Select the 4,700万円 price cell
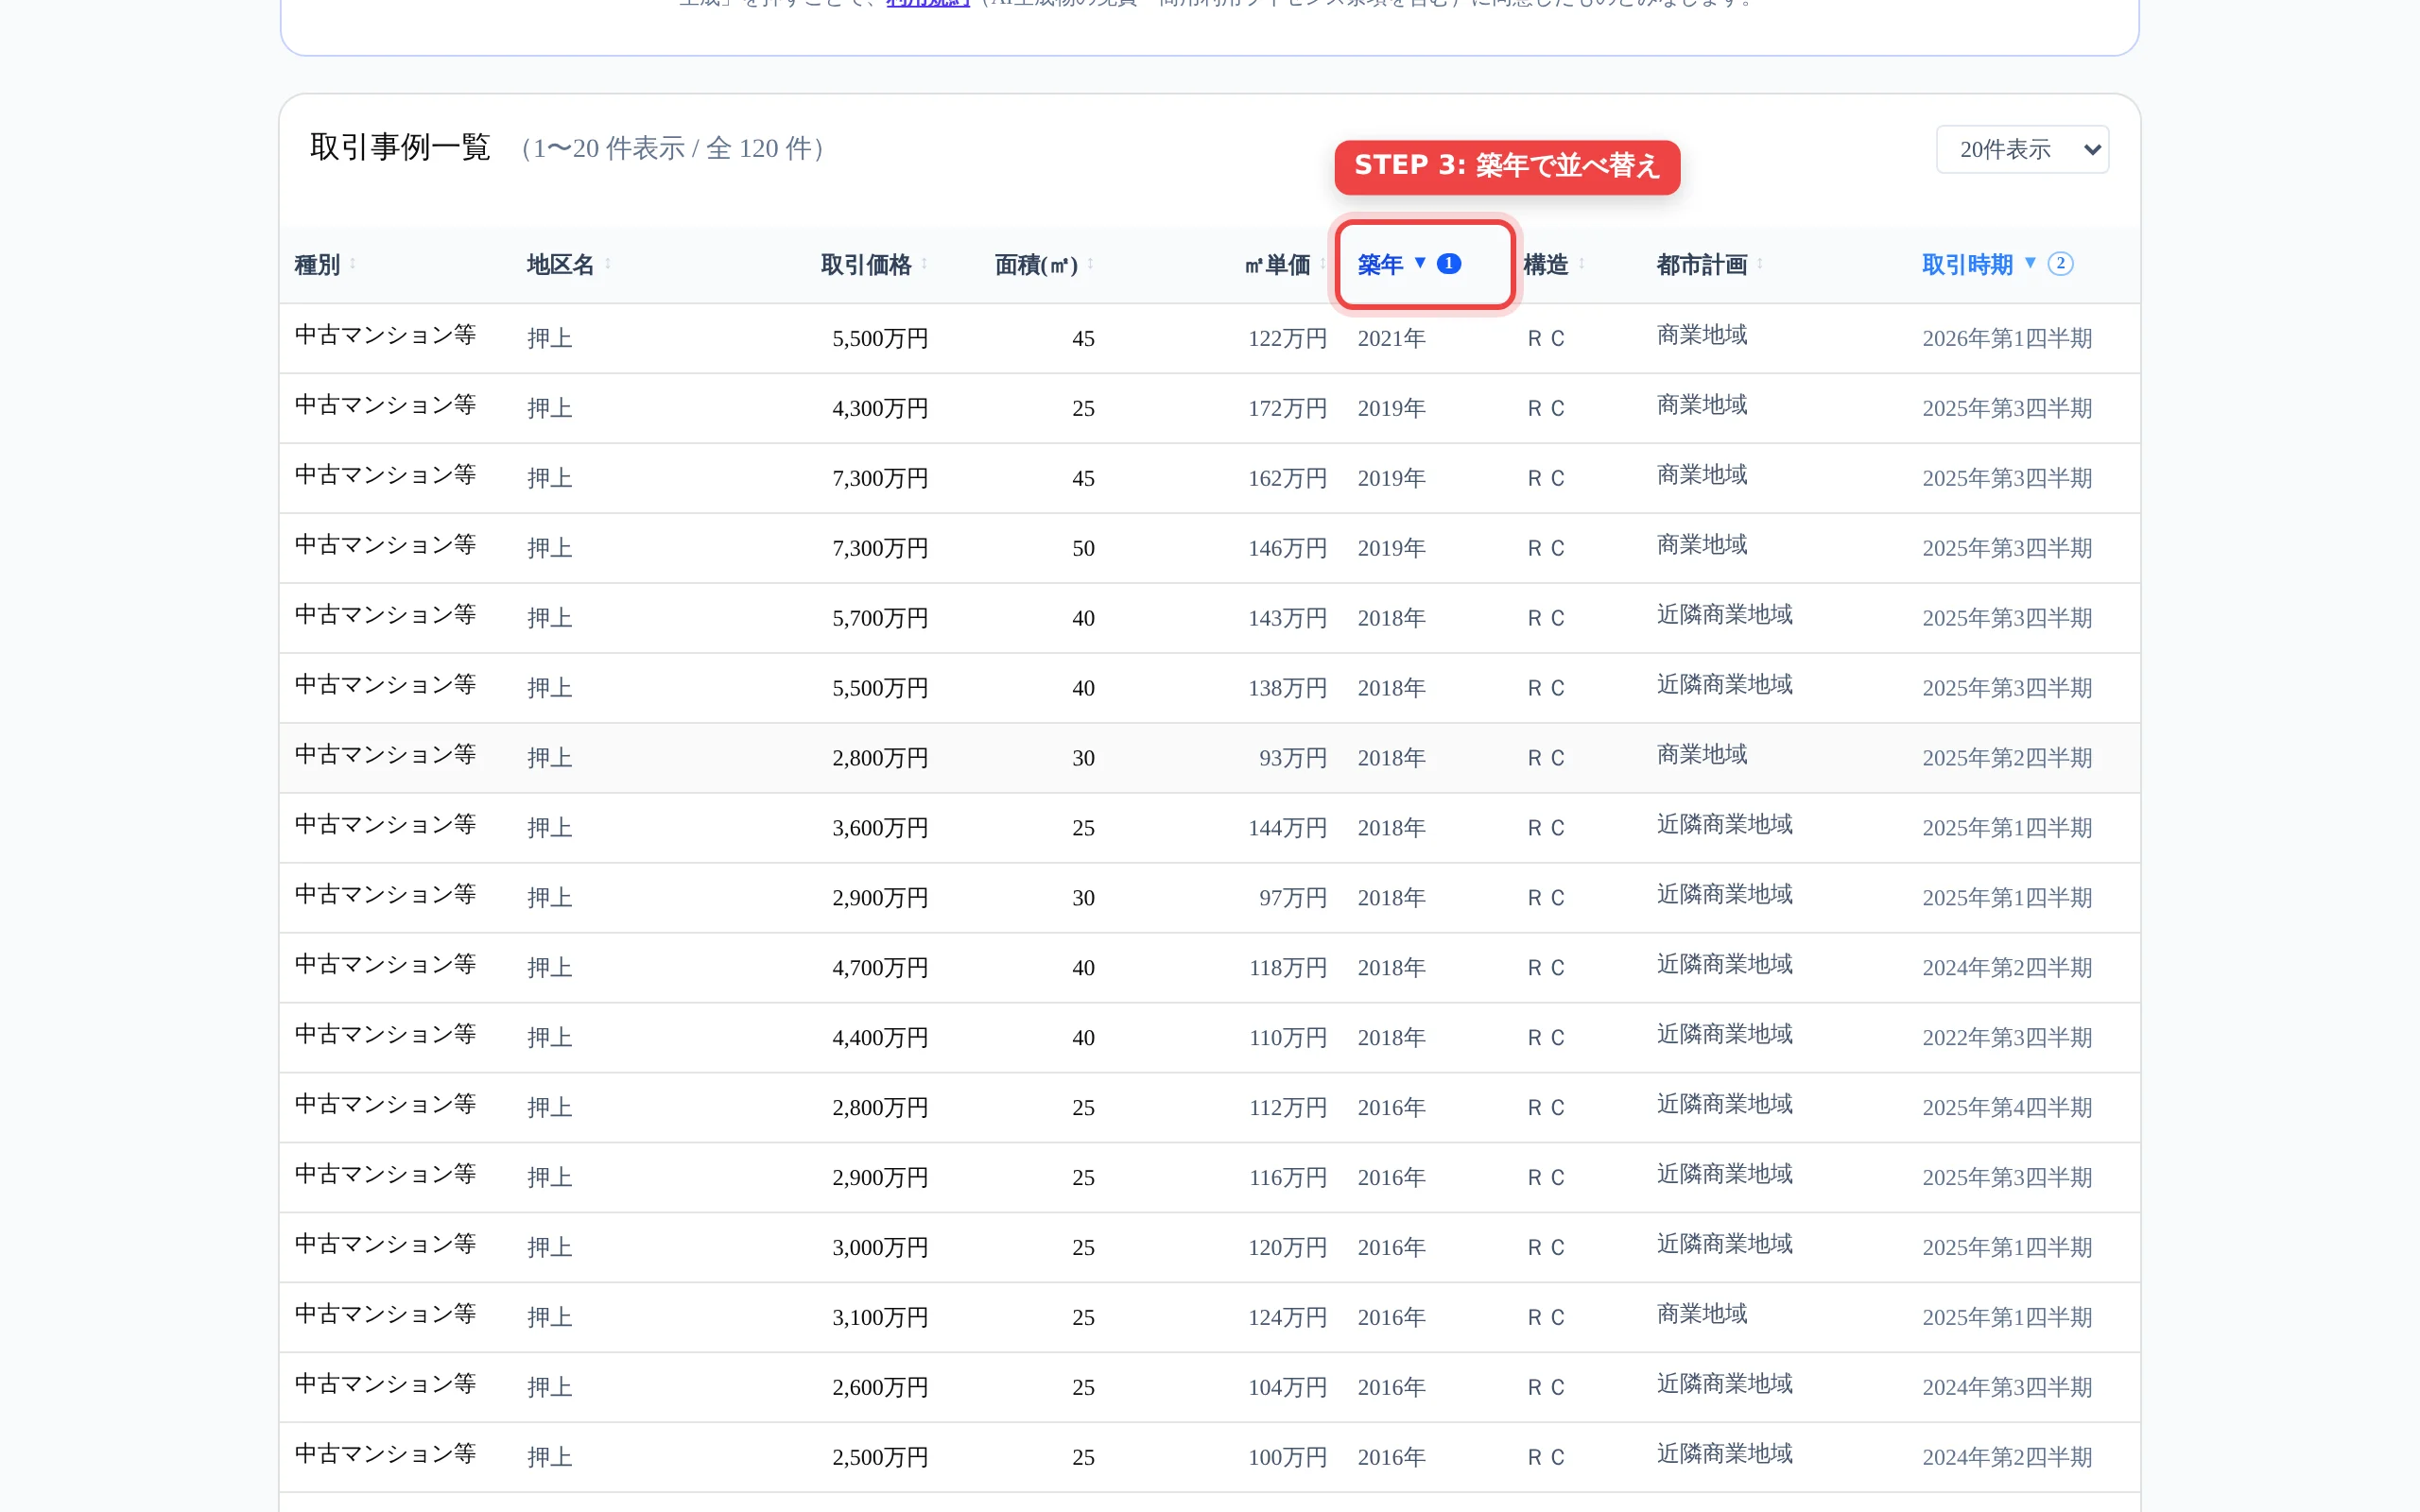 [880, 969]
